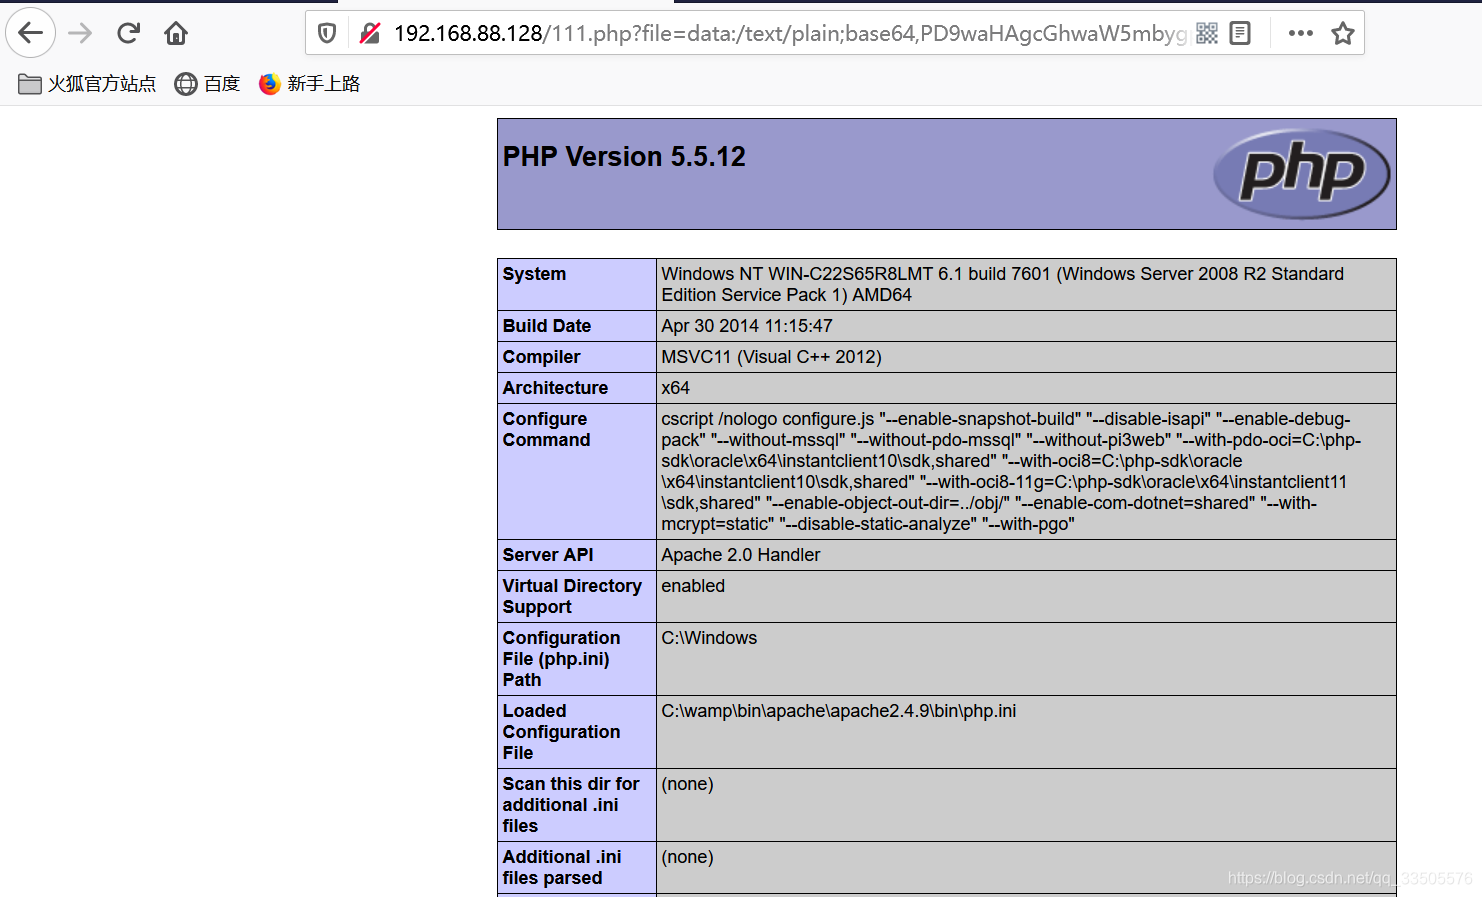The image size is (1482, 897).
Task: Select Configuration File (php.ini) Path label
Action: (561, 659)
